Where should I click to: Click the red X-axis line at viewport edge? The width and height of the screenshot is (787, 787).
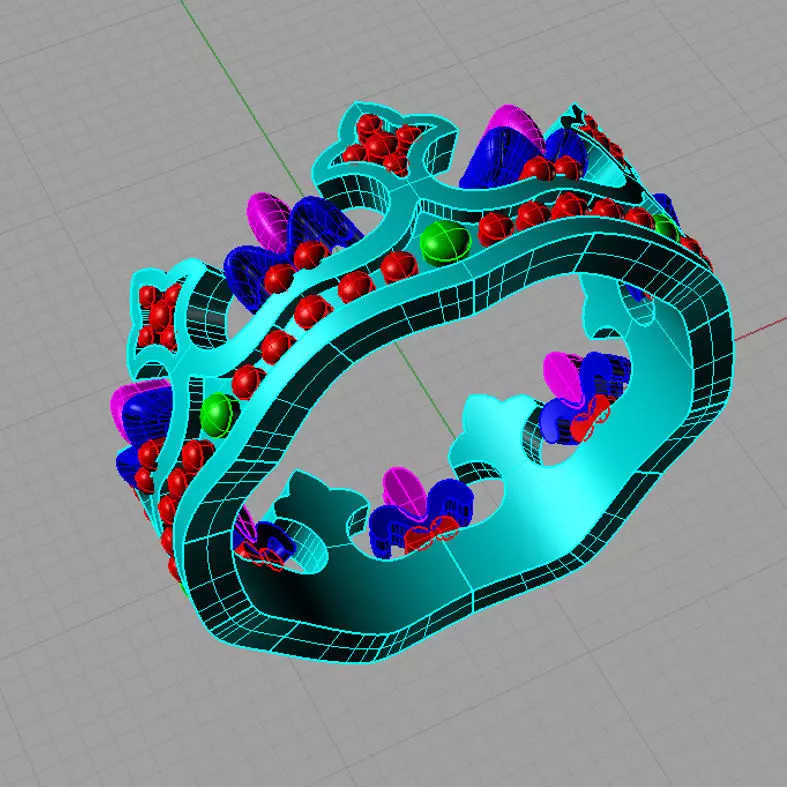pos(759,329)
